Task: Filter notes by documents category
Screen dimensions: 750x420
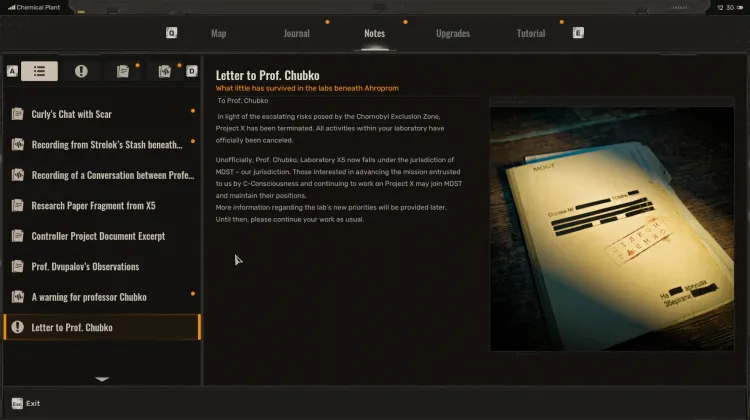Action: click(x=123, y=71)
